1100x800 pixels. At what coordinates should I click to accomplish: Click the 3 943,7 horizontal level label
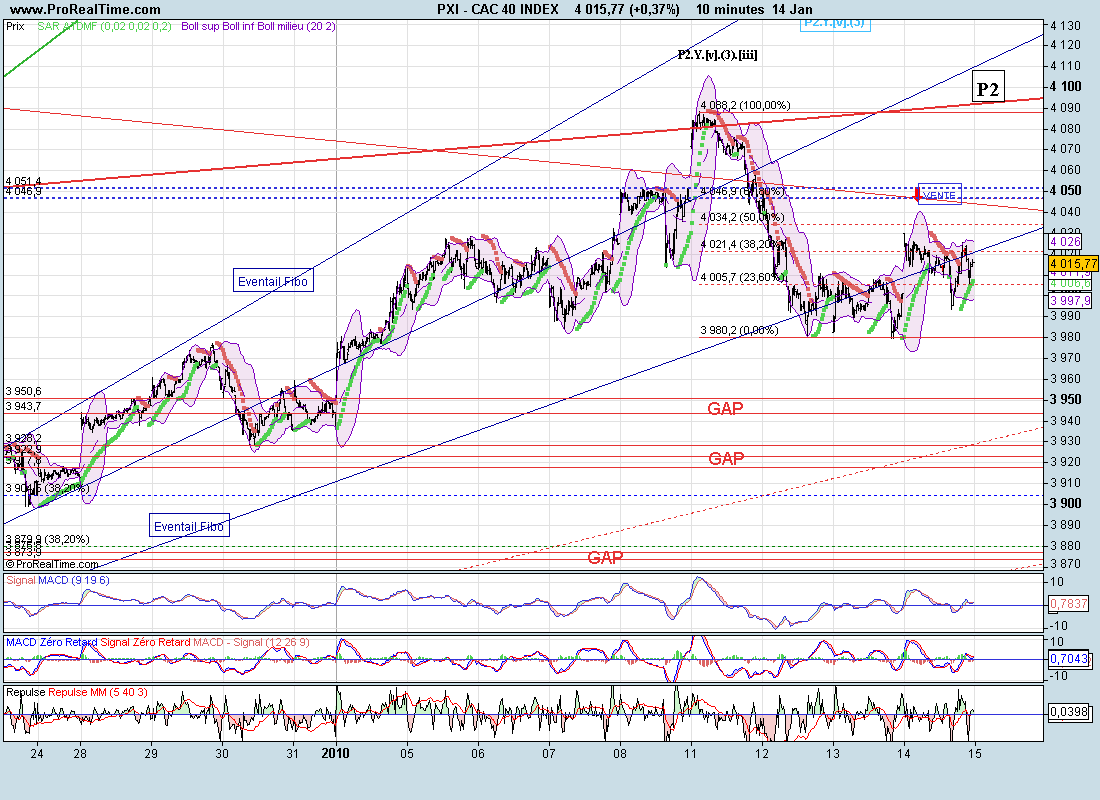(23, 407)
